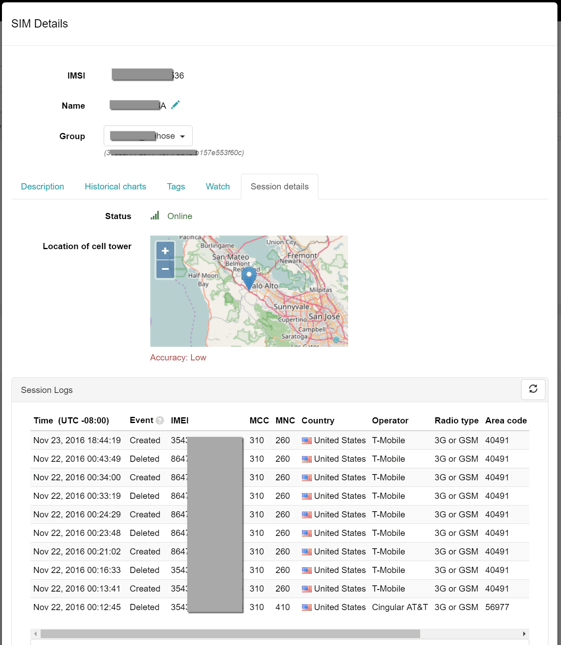The height and width of the screenshot is (645, 561).
Task: Switch to the Historical charts tab
Action: tap(115, 186)
